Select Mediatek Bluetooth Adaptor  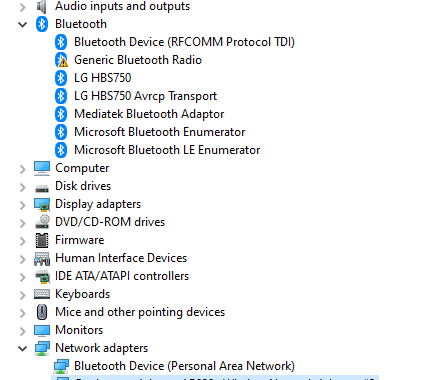[x=149, y=114]
